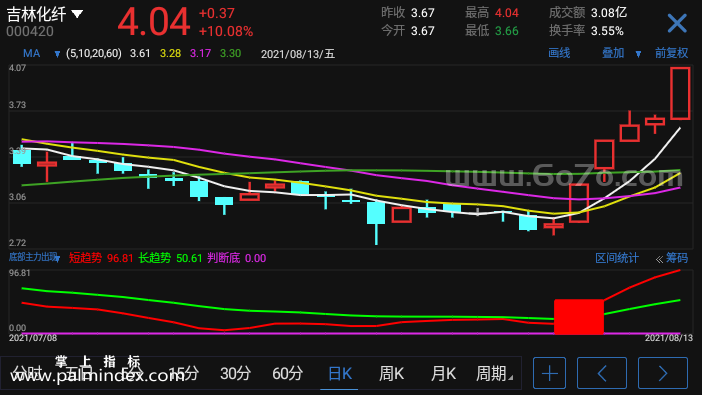Select the 周K weekly chart tab
702x395 pixels.
click(x=391, y=374)
